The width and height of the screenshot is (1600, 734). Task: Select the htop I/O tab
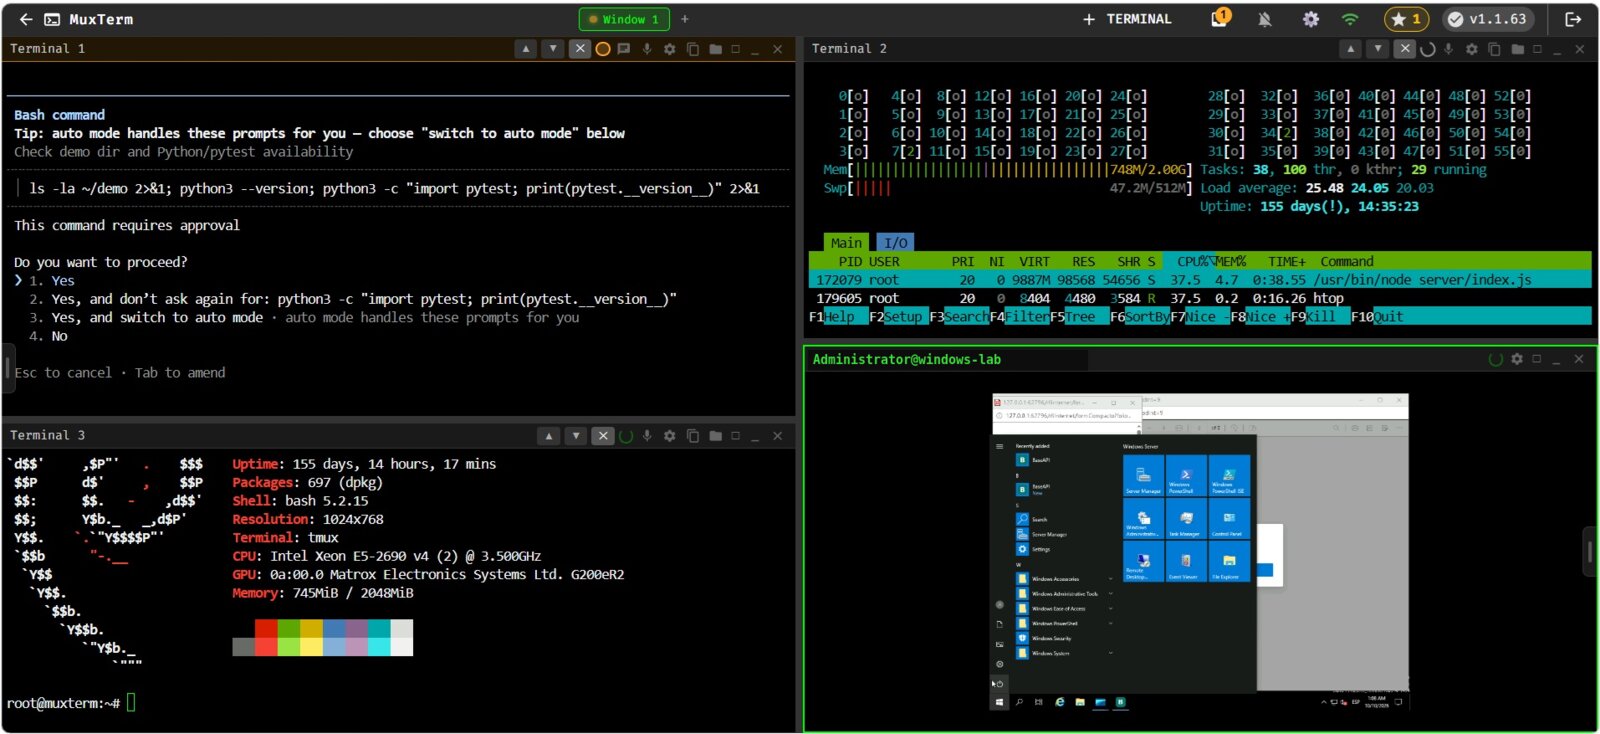tap(896, 243)
